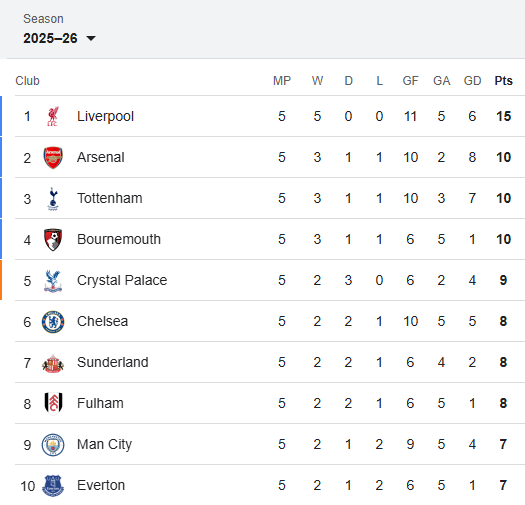Image resolution: width=525 pixels, height=505 pixels.
Task: Click the season dropdown arrow
Action: click(x=91, y=39)
